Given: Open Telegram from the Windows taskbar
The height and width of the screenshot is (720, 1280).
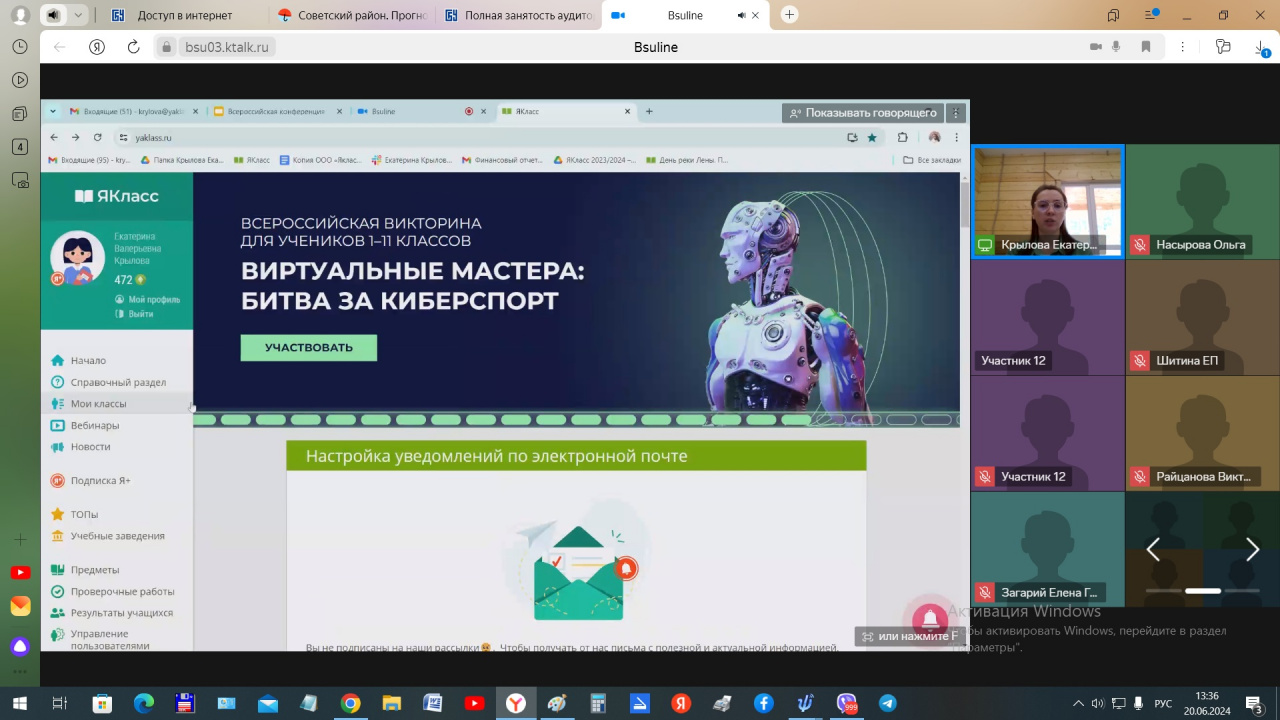Looking at the screenshot, I should (x=887, y=703).
